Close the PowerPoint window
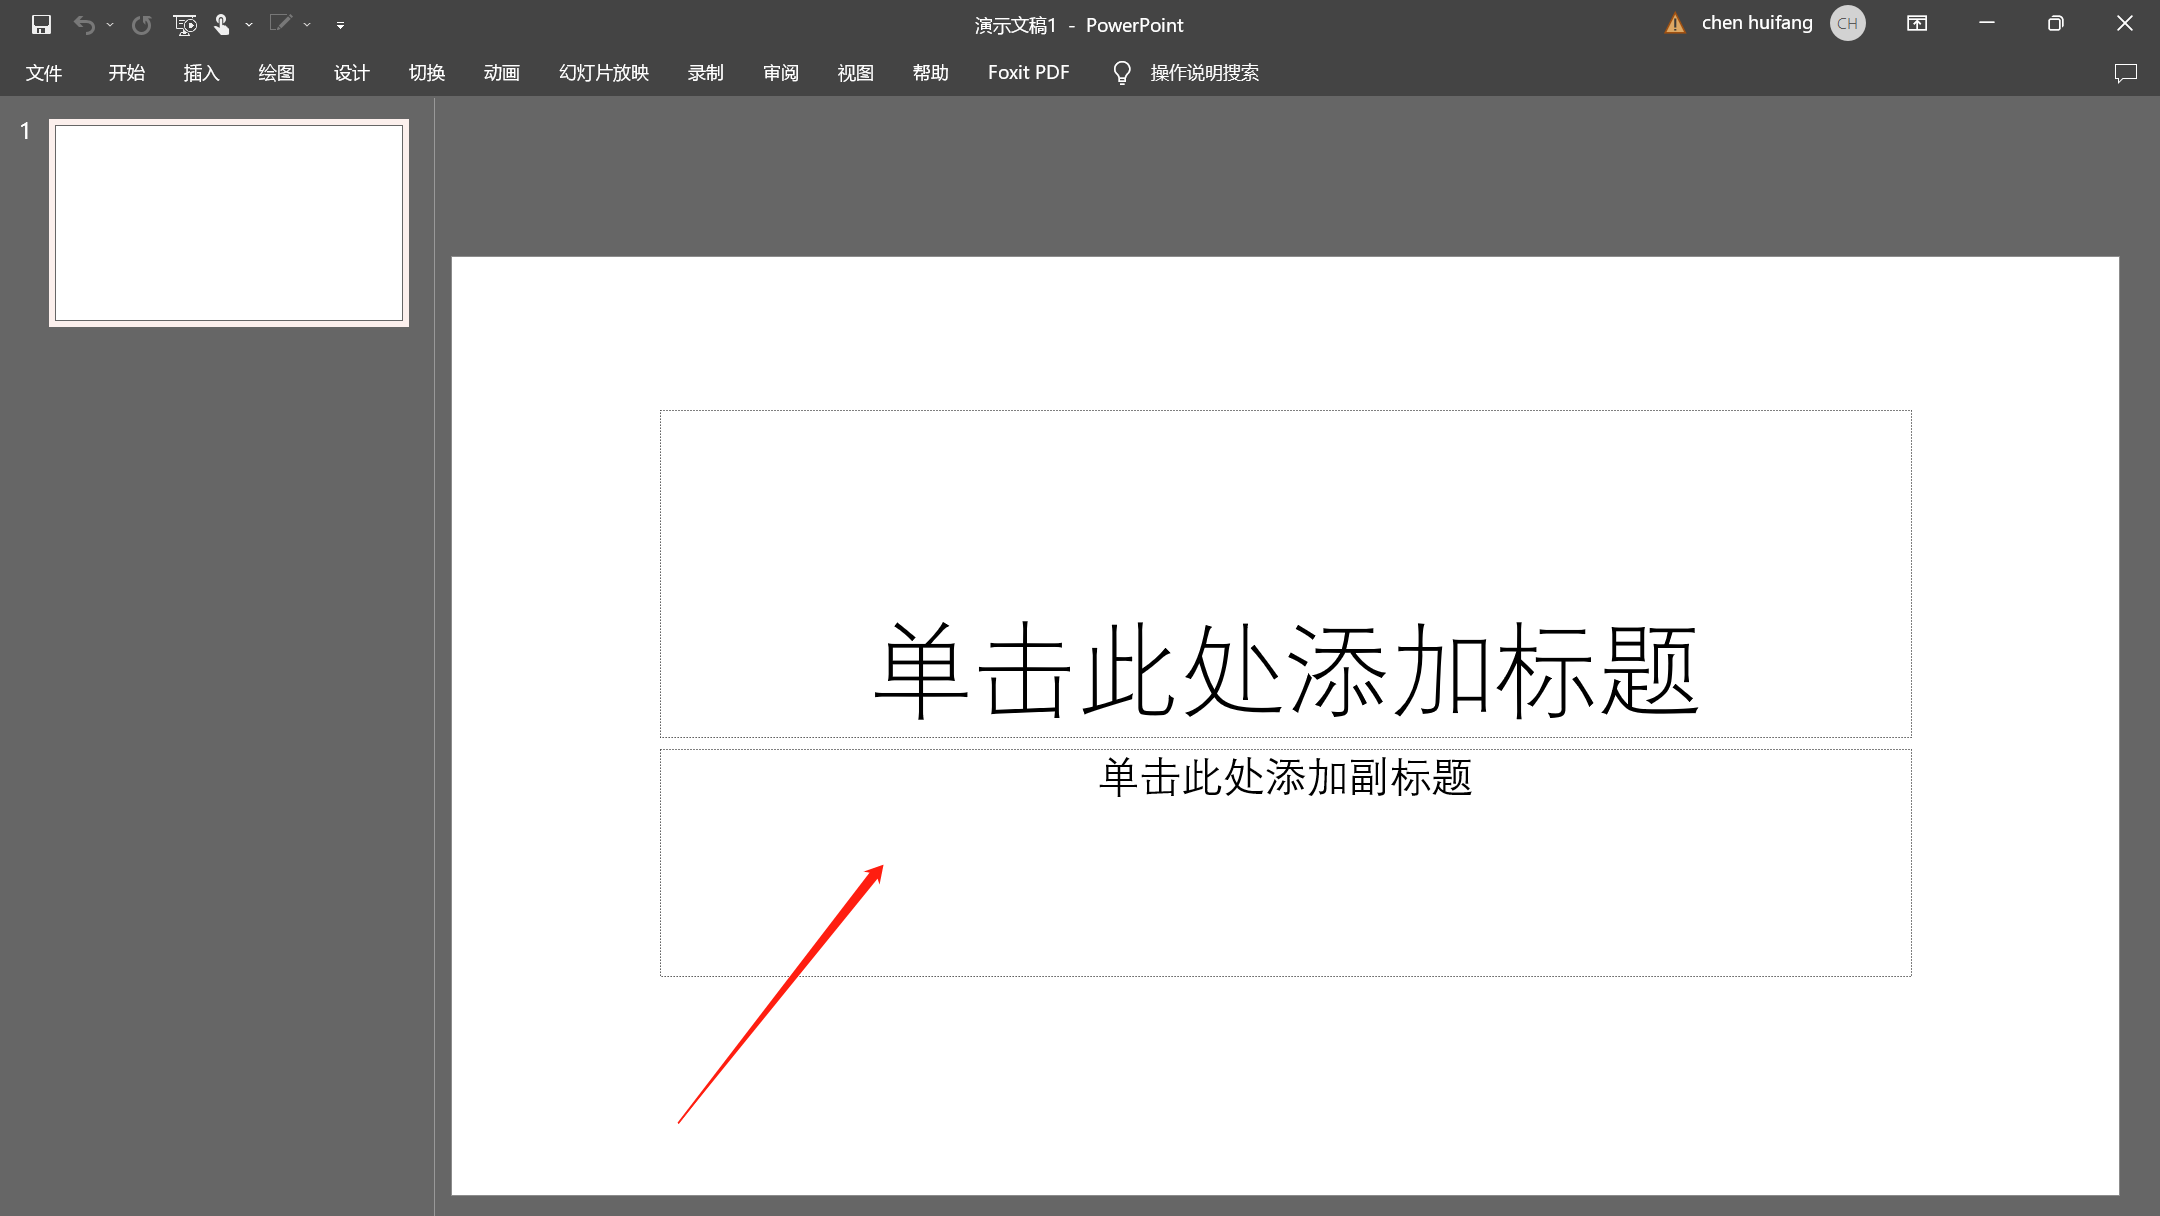 click(2125, 23)
